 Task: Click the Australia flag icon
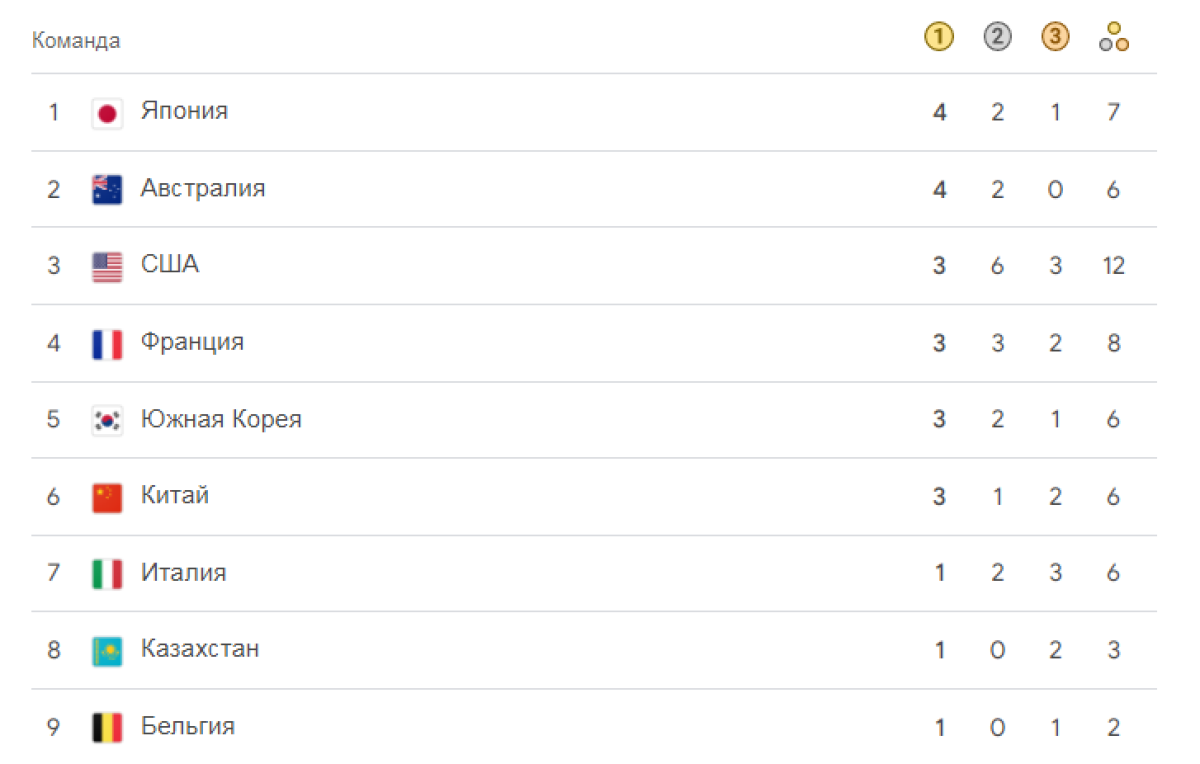click(107, 190)
